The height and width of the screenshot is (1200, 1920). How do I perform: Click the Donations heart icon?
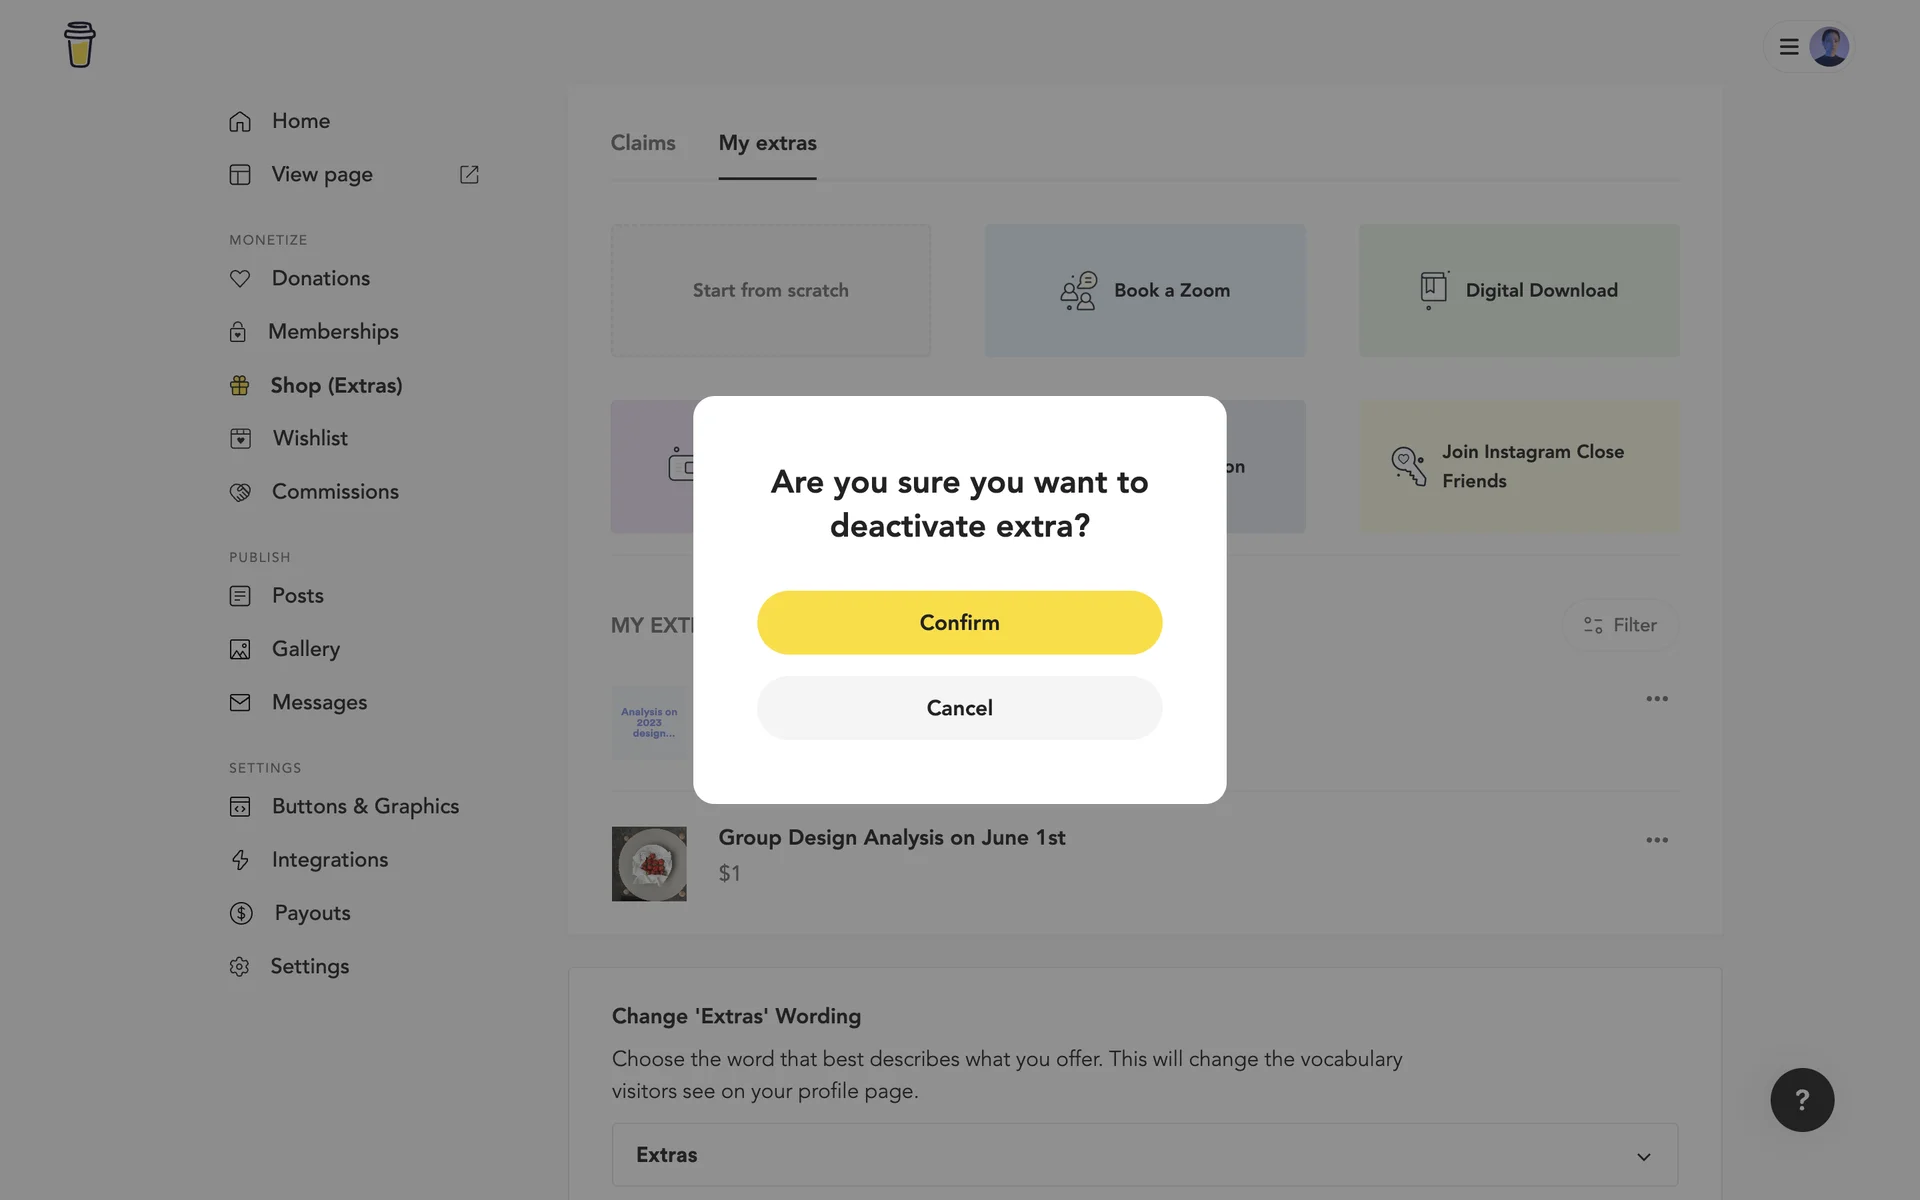[240, 279]
